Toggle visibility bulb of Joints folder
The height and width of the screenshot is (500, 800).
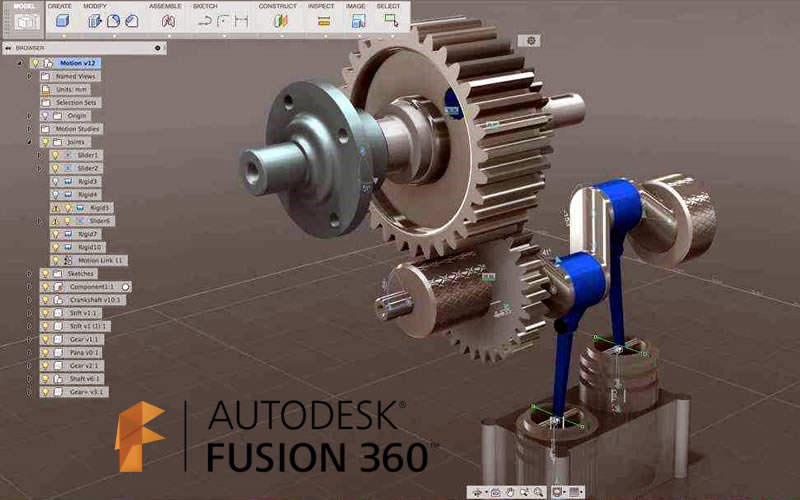point(45,142)
